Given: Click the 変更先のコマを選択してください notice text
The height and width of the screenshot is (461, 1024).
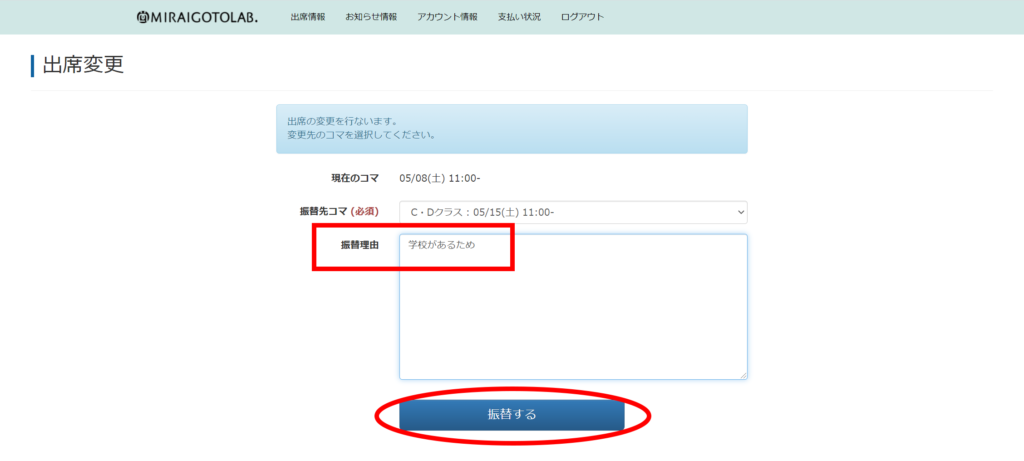Looking at the screenshot, I should pyautogui.click(x=361, y=136).
